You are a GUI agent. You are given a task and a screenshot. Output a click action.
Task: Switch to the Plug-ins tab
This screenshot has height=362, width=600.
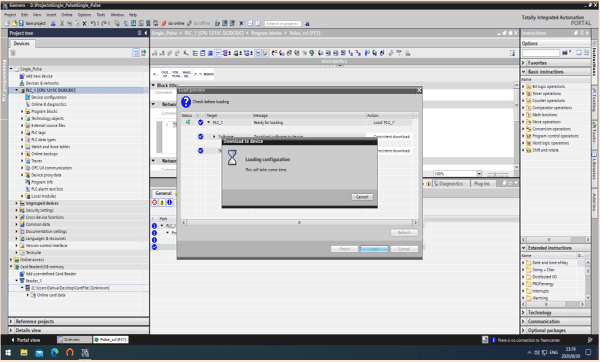482,184
